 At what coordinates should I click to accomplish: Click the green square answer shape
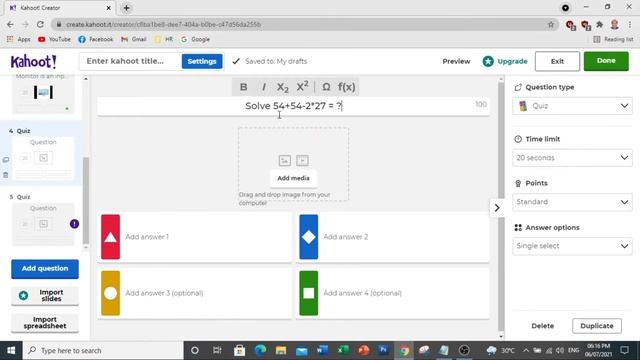(309, 293)
